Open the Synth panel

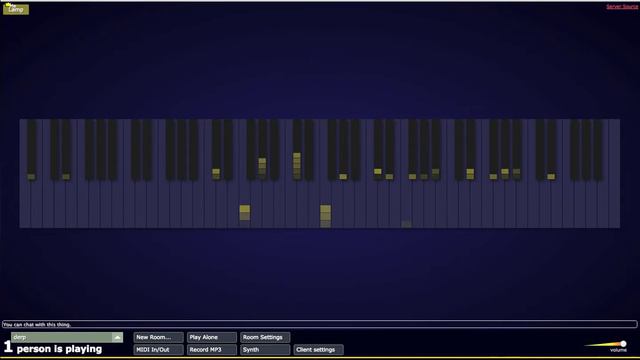pos(265,350)
